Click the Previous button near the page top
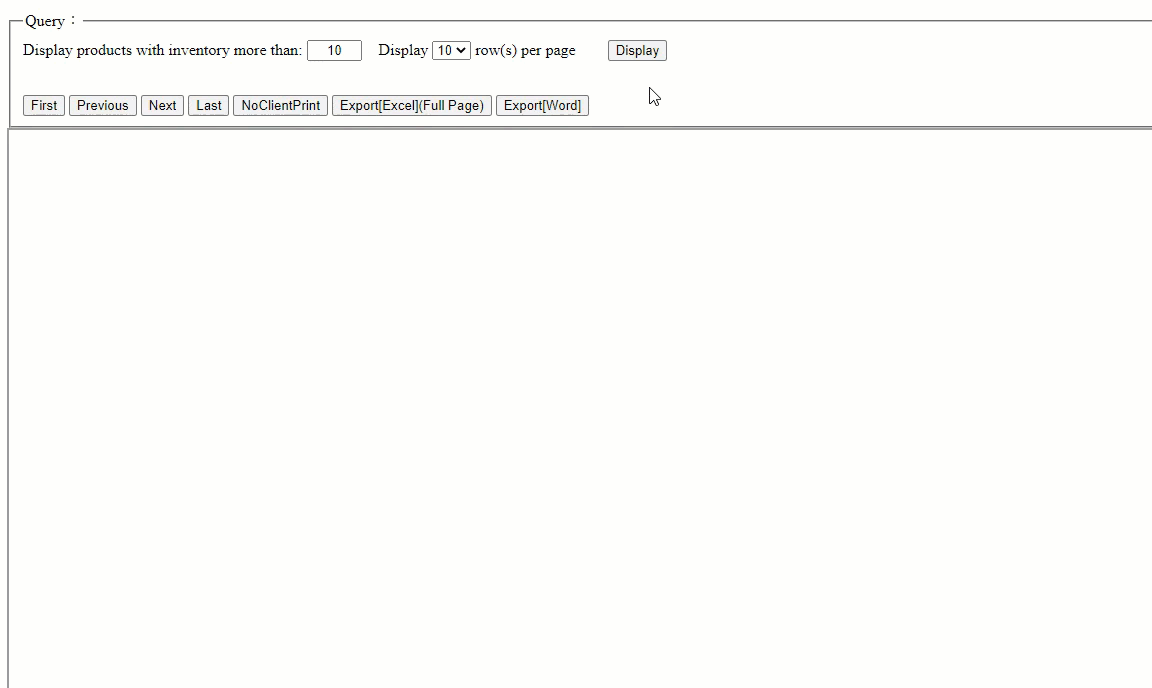This screenshot has height=688, width=1152. 102,105
